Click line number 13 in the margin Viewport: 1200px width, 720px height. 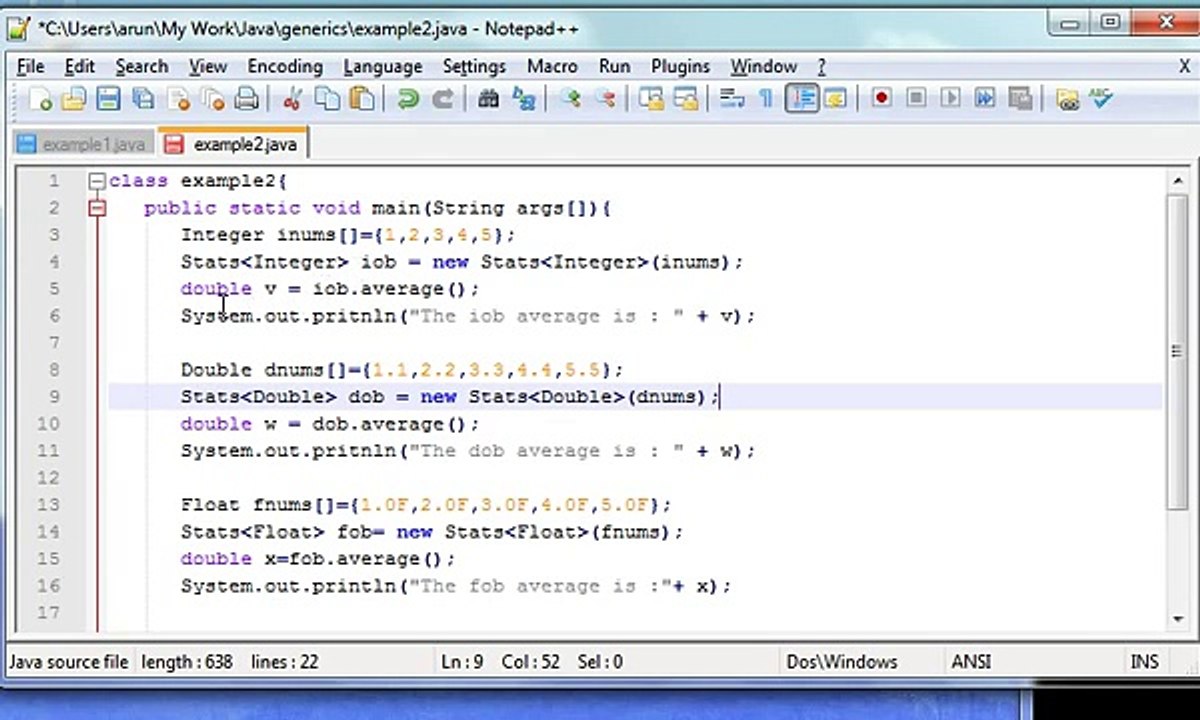pos(49,505)
